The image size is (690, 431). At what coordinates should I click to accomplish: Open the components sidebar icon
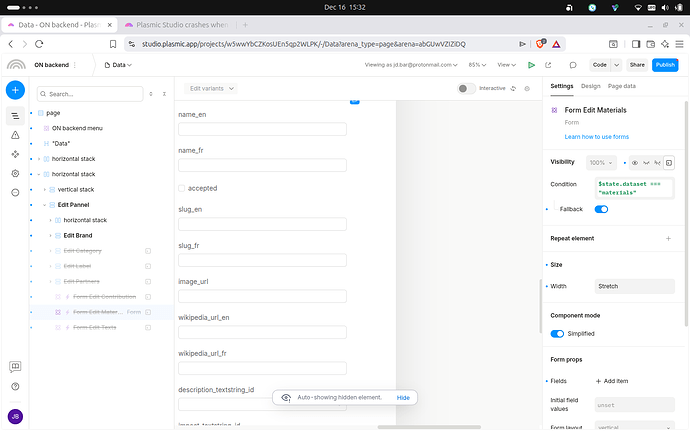click(x=15, y=154)
